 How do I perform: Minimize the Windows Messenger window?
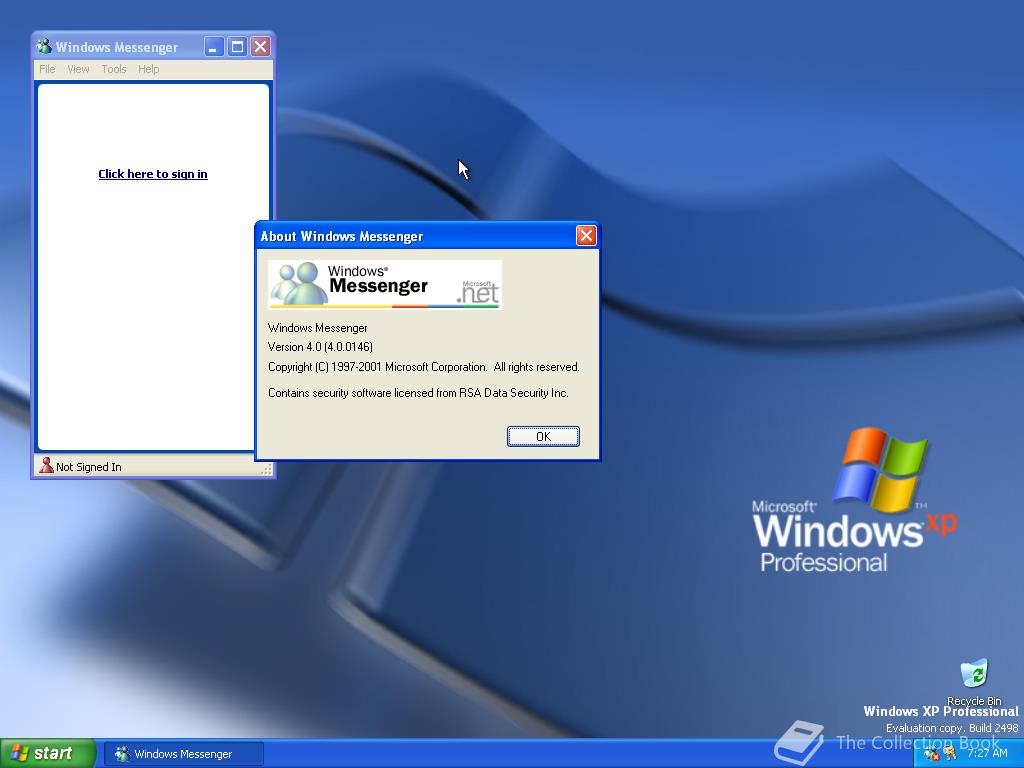click(214, 46)
